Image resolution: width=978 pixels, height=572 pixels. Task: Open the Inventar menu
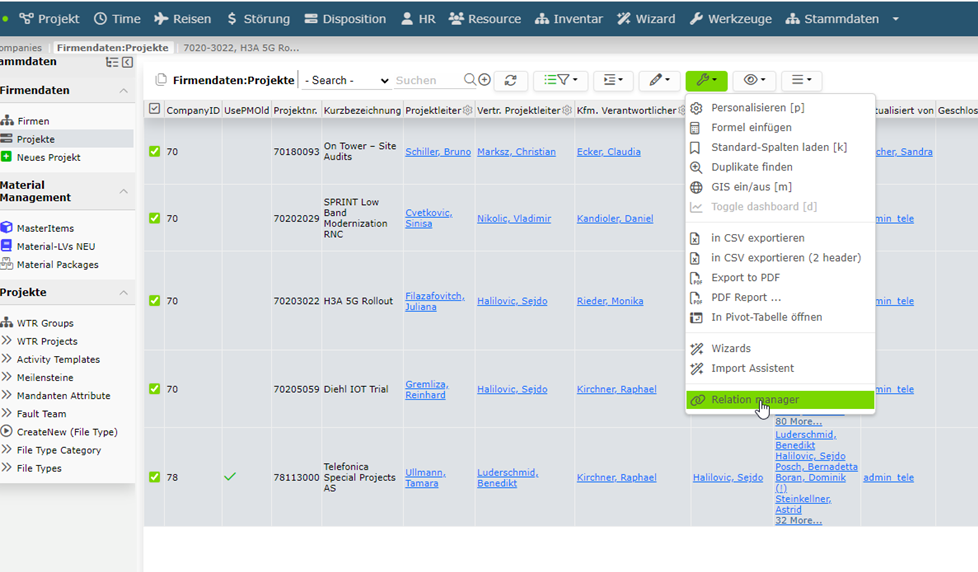(x=568, y=19)
